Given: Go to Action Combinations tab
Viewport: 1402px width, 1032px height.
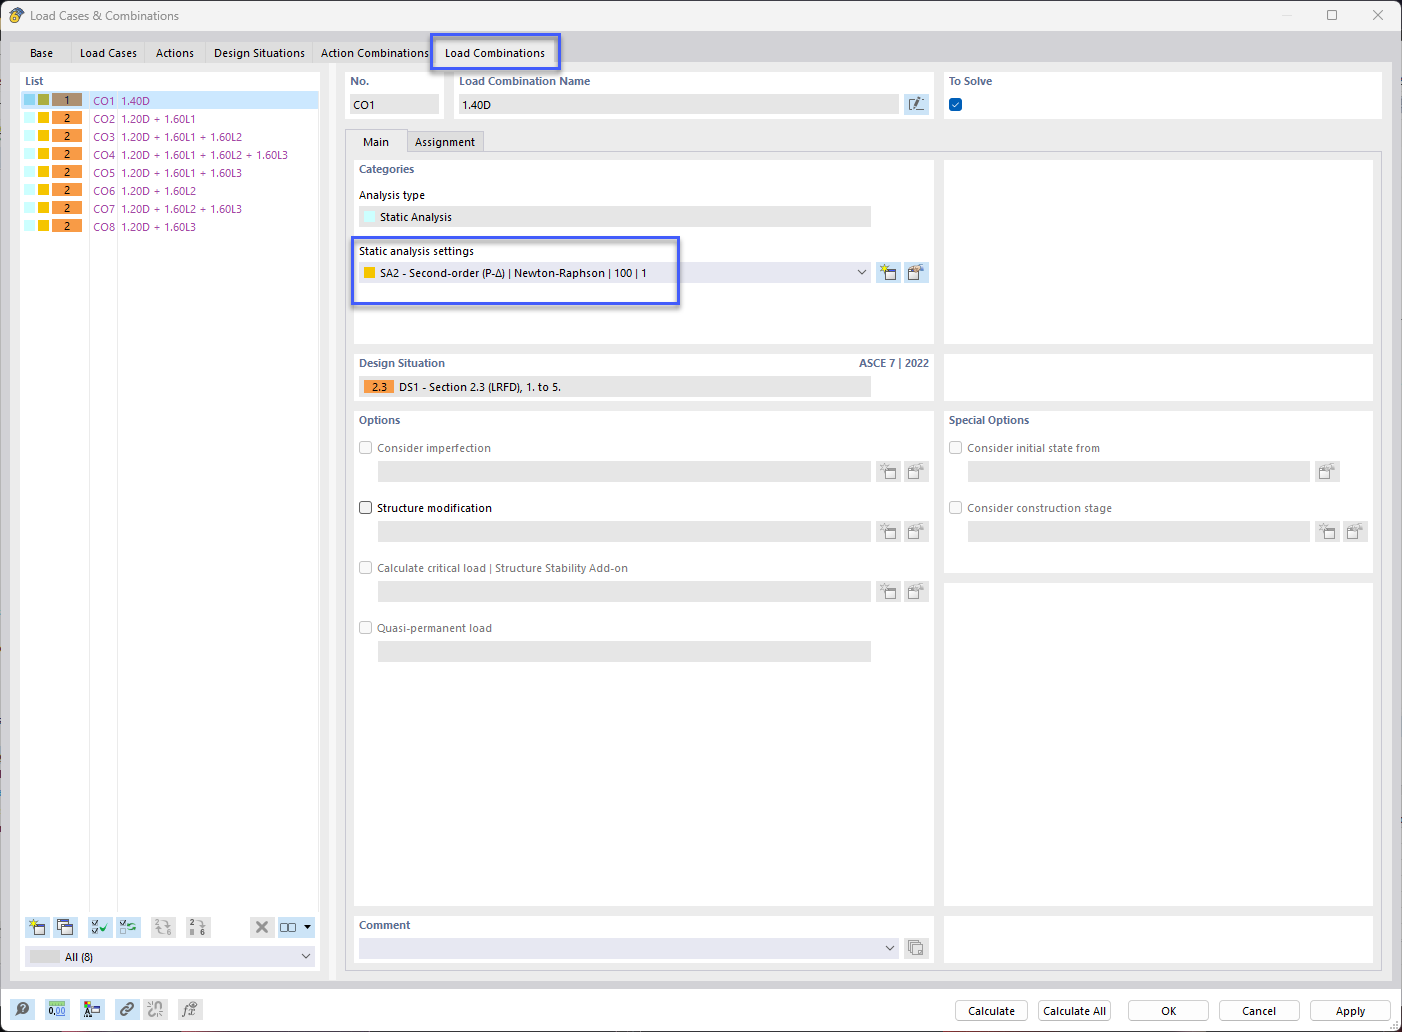Looking at the screenshot, I should coord(374,53).
